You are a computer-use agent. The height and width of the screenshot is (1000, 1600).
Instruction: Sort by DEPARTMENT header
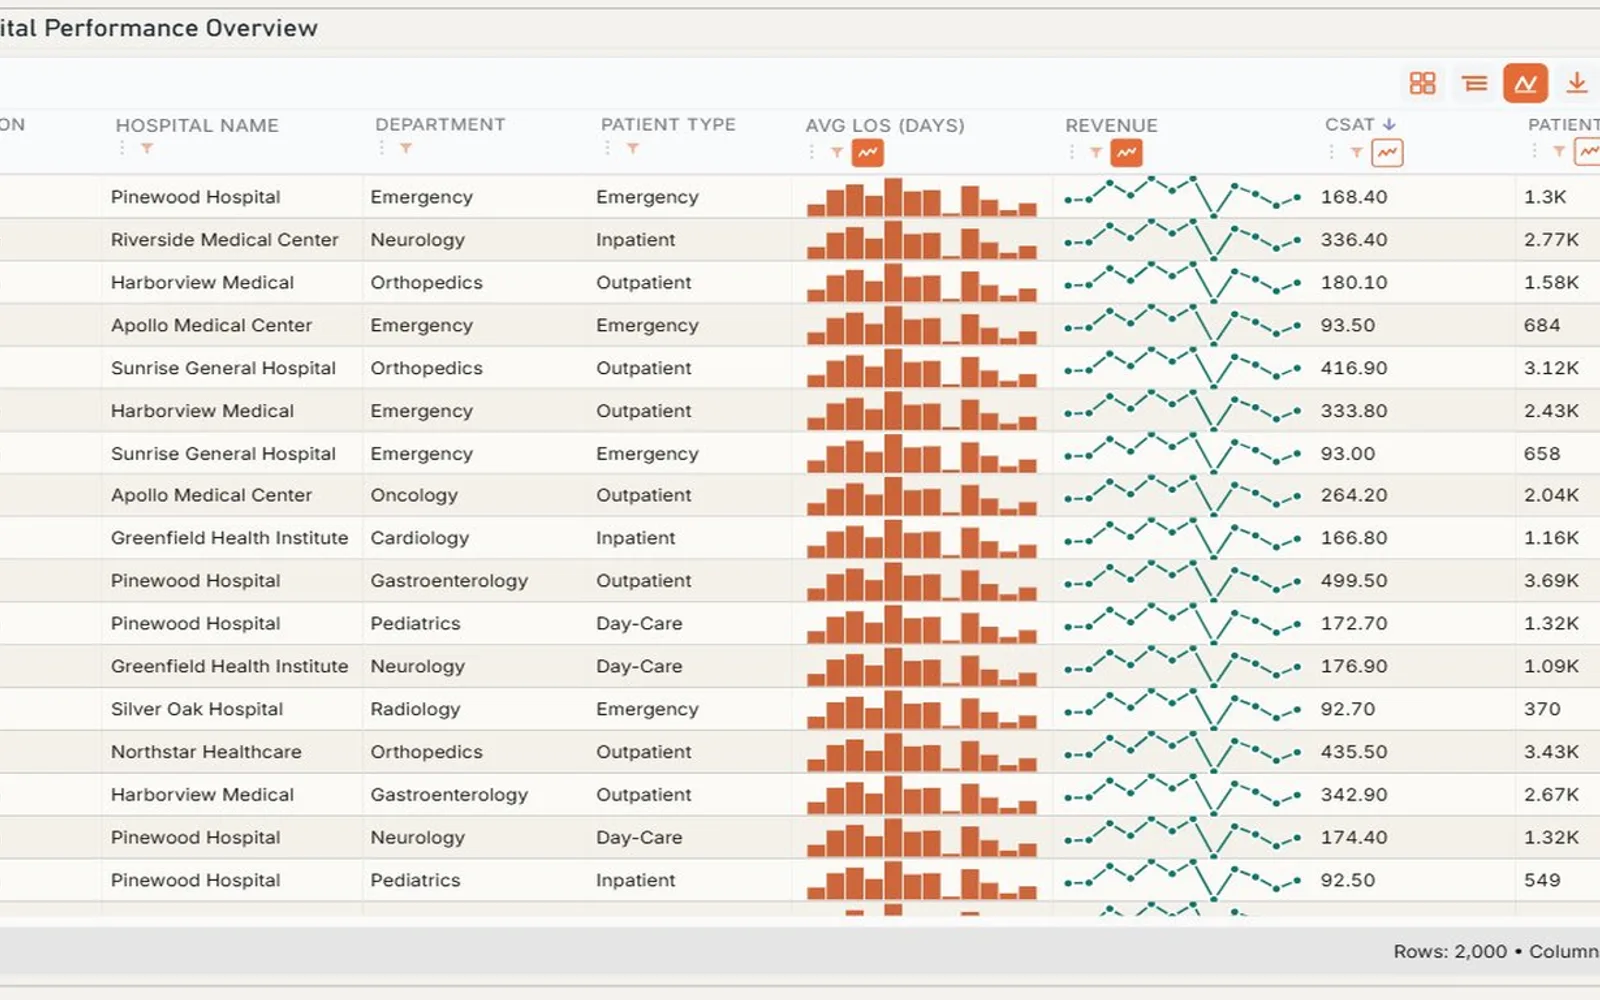point(440,124)
